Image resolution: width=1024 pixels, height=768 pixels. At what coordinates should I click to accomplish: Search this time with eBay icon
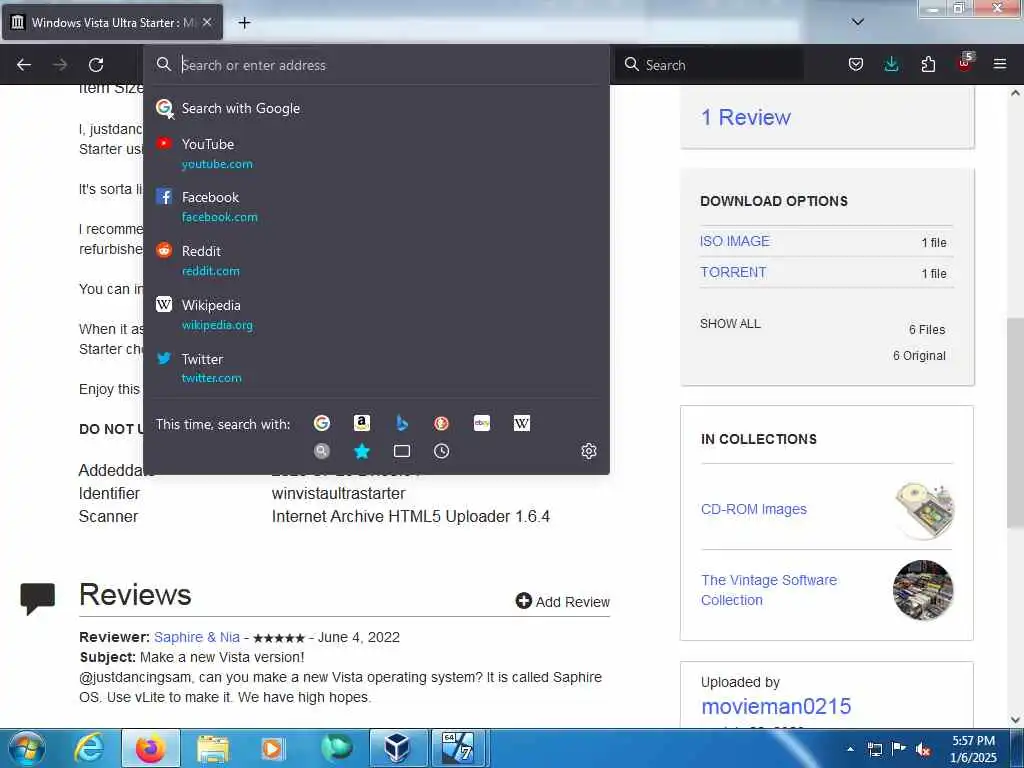pos(482,423)
